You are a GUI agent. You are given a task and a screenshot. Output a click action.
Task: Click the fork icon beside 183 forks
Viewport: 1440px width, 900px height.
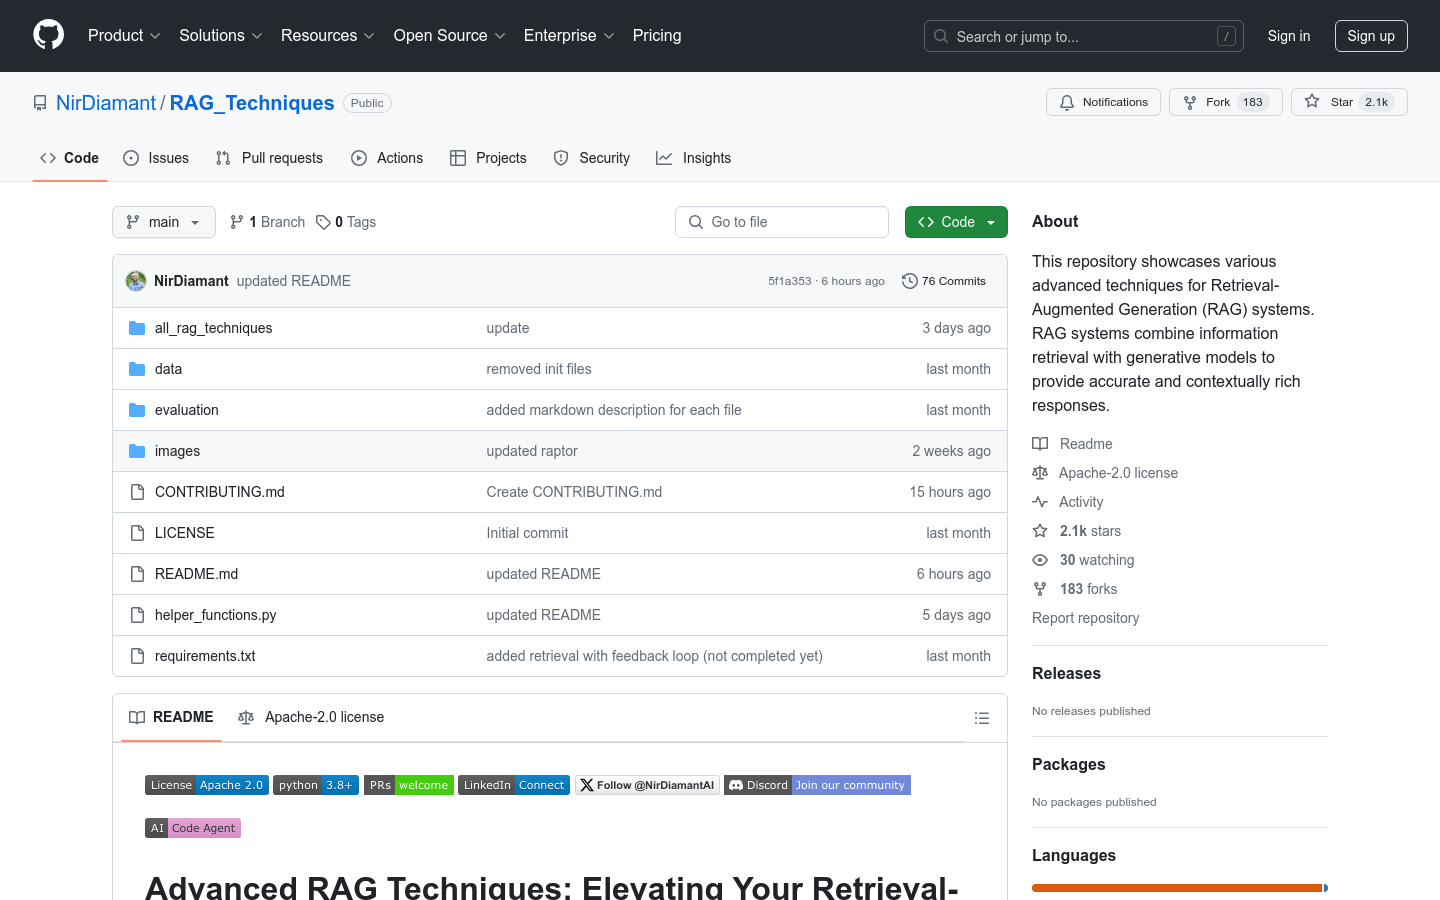click(1040, 589)
